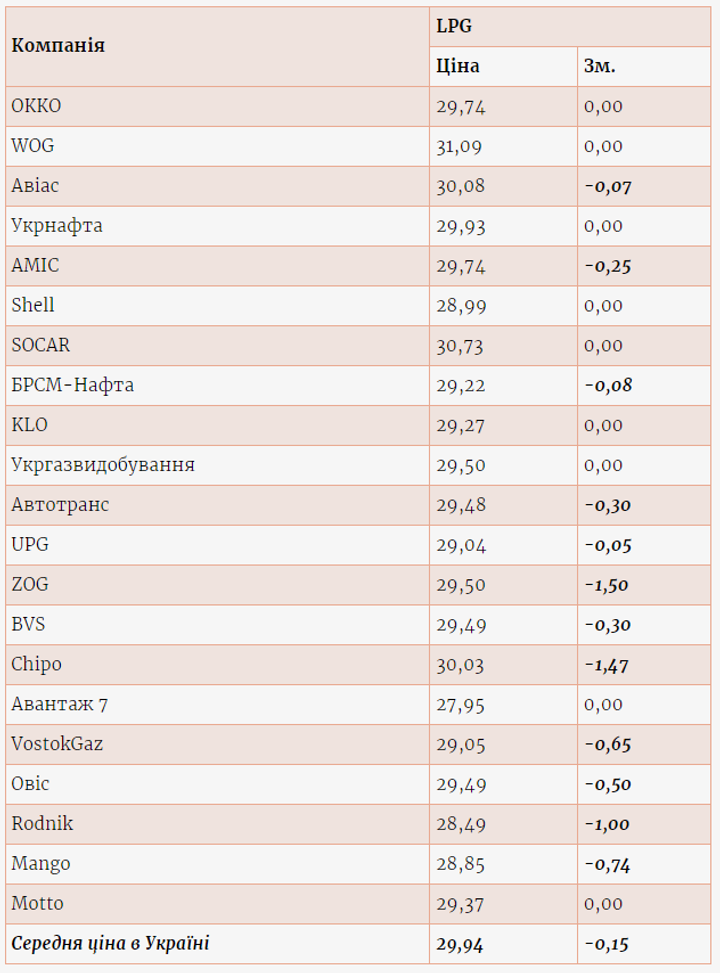
Task: Select the AMIC change value -0,25
Action: coord(607,266)
